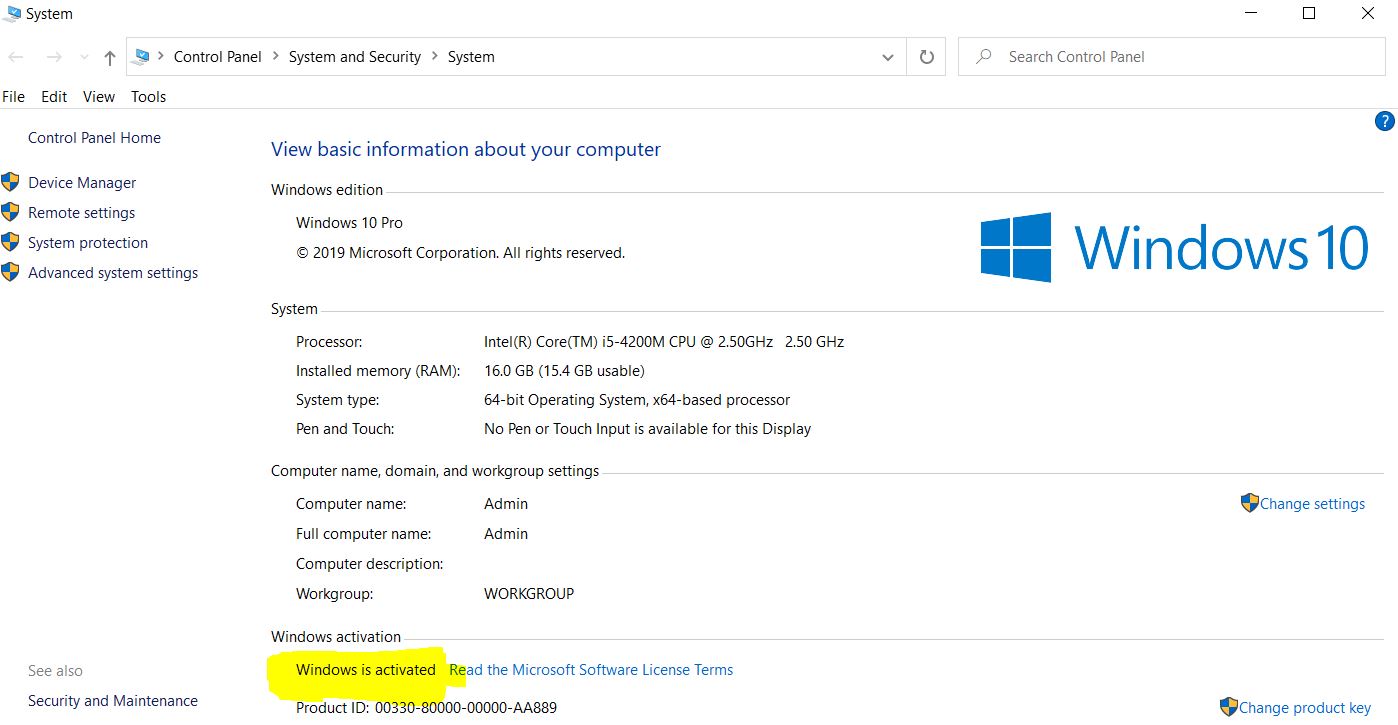Select the System breadcrumb segment
Viewport: 1398px width, 725px height.
(471, 57)
